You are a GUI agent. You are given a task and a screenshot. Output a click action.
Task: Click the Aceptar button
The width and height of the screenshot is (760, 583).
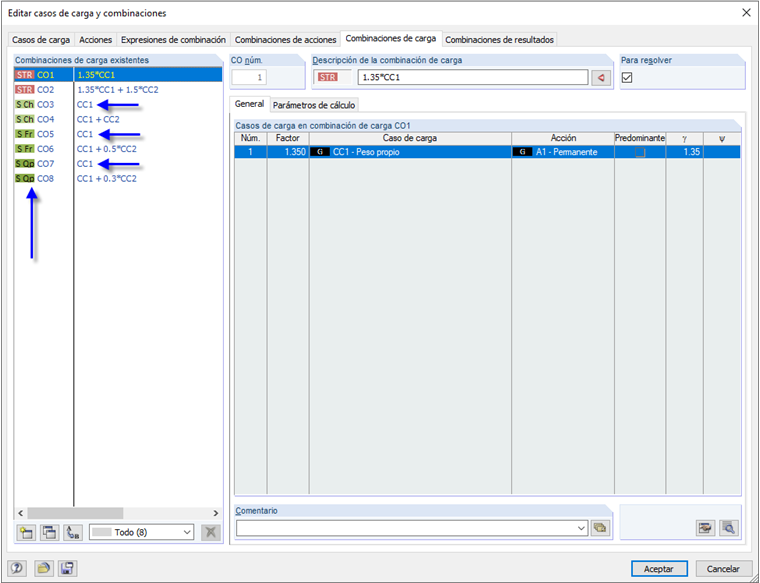659,568
